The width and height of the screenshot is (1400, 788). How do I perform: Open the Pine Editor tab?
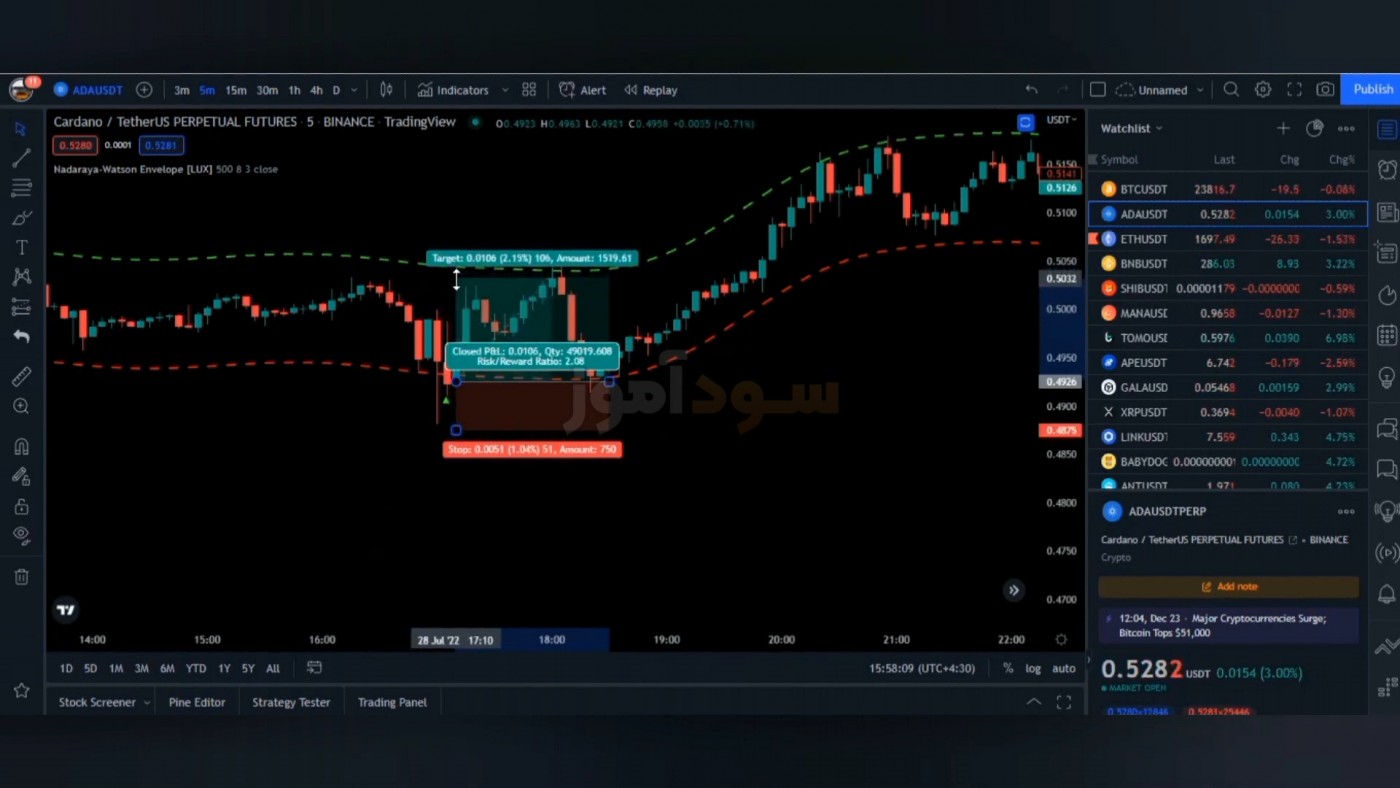(x=197, y=702)
